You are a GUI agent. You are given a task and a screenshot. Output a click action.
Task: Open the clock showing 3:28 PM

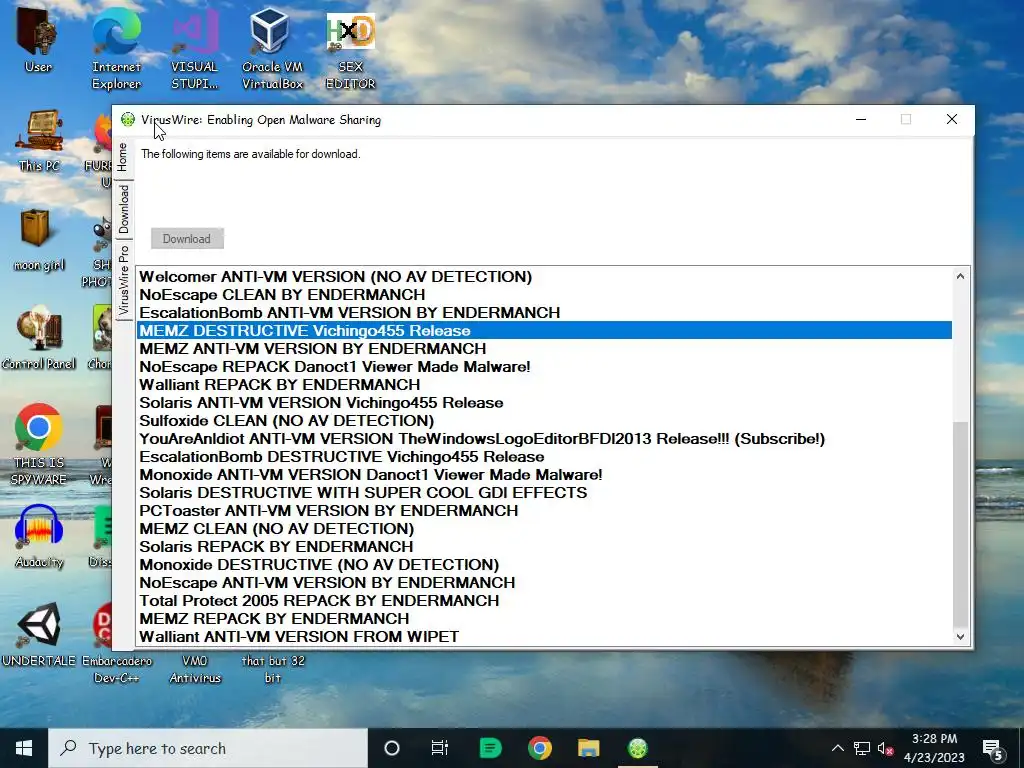pyautogui.click(x=934, y=748)
